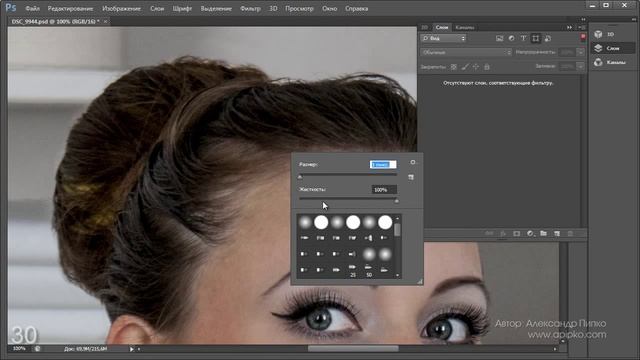This screenshot has width=640, height=360.
Task: Open the layer opacity dropdown arrow
Action: point(580,52)
